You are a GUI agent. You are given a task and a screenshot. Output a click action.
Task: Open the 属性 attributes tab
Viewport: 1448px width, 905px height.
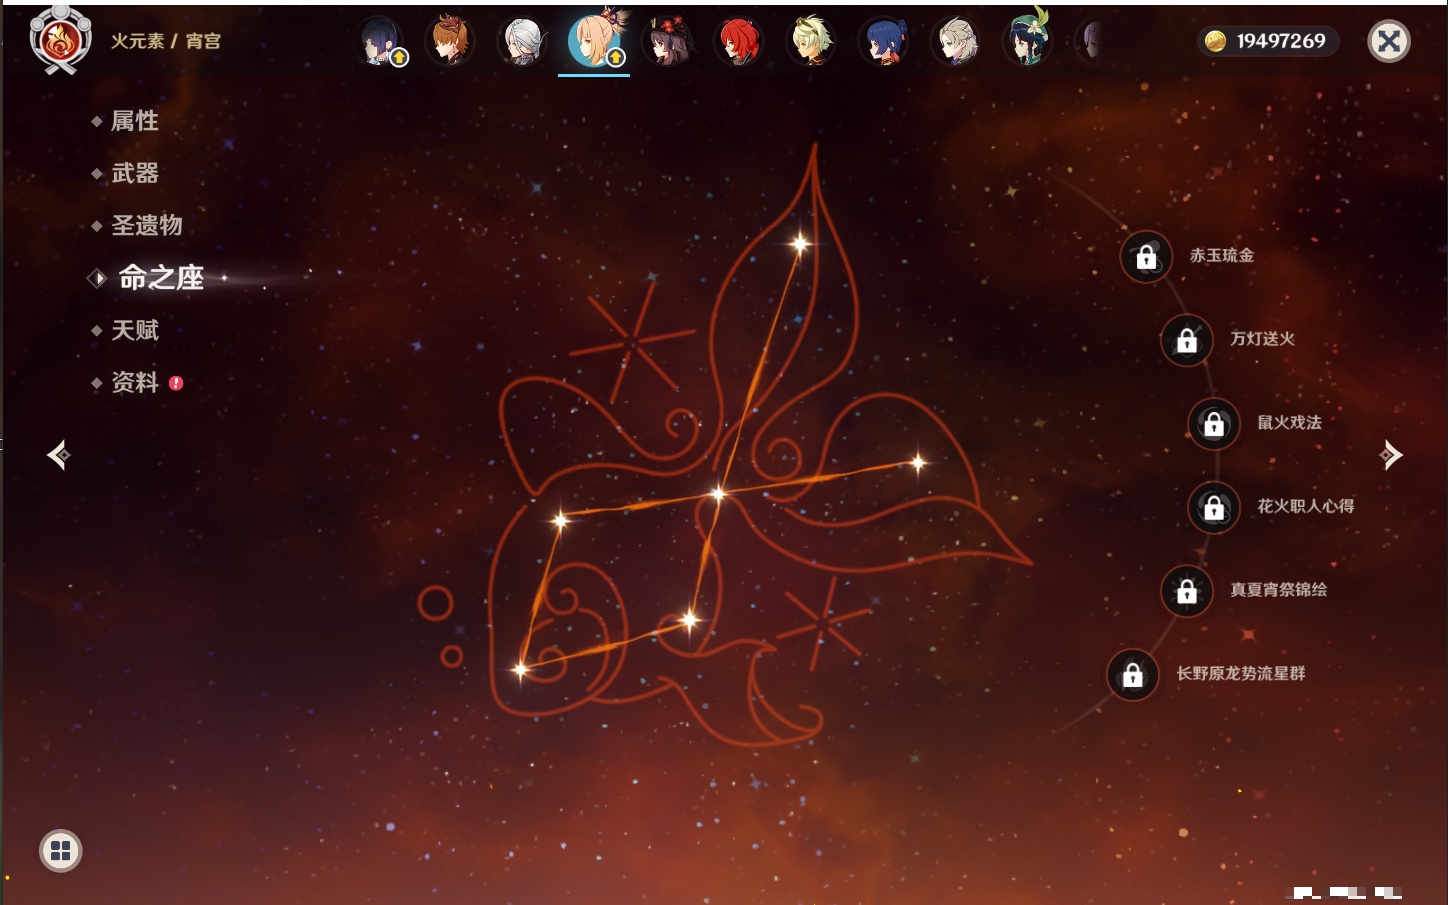click(134, 121)
